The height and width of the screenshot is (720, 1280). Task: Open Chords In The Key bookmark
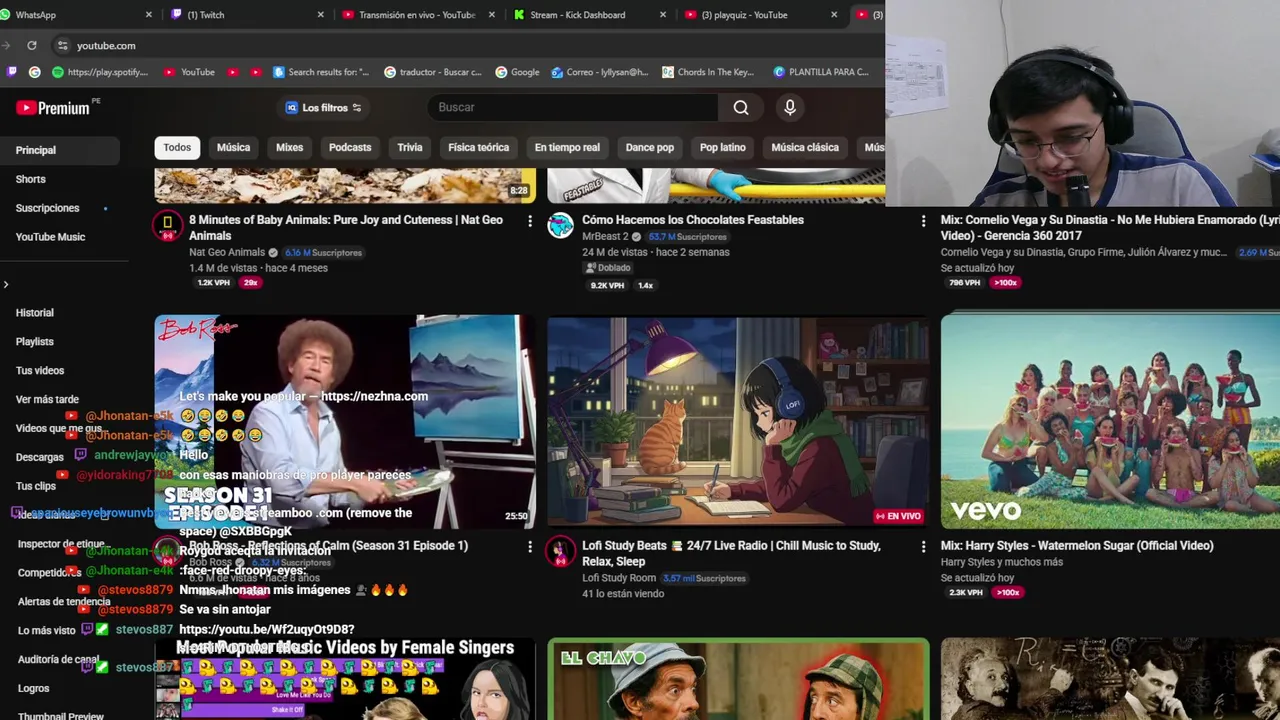pyautogui.click(x=707, y=72)
